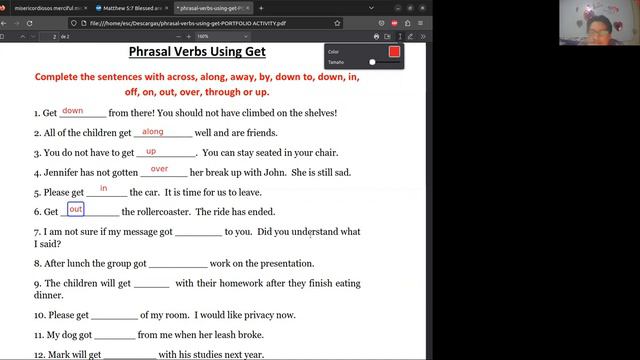Select the phrasal-verbs-using-get tab
Screen dimensions: 640x360
point(213,8)
